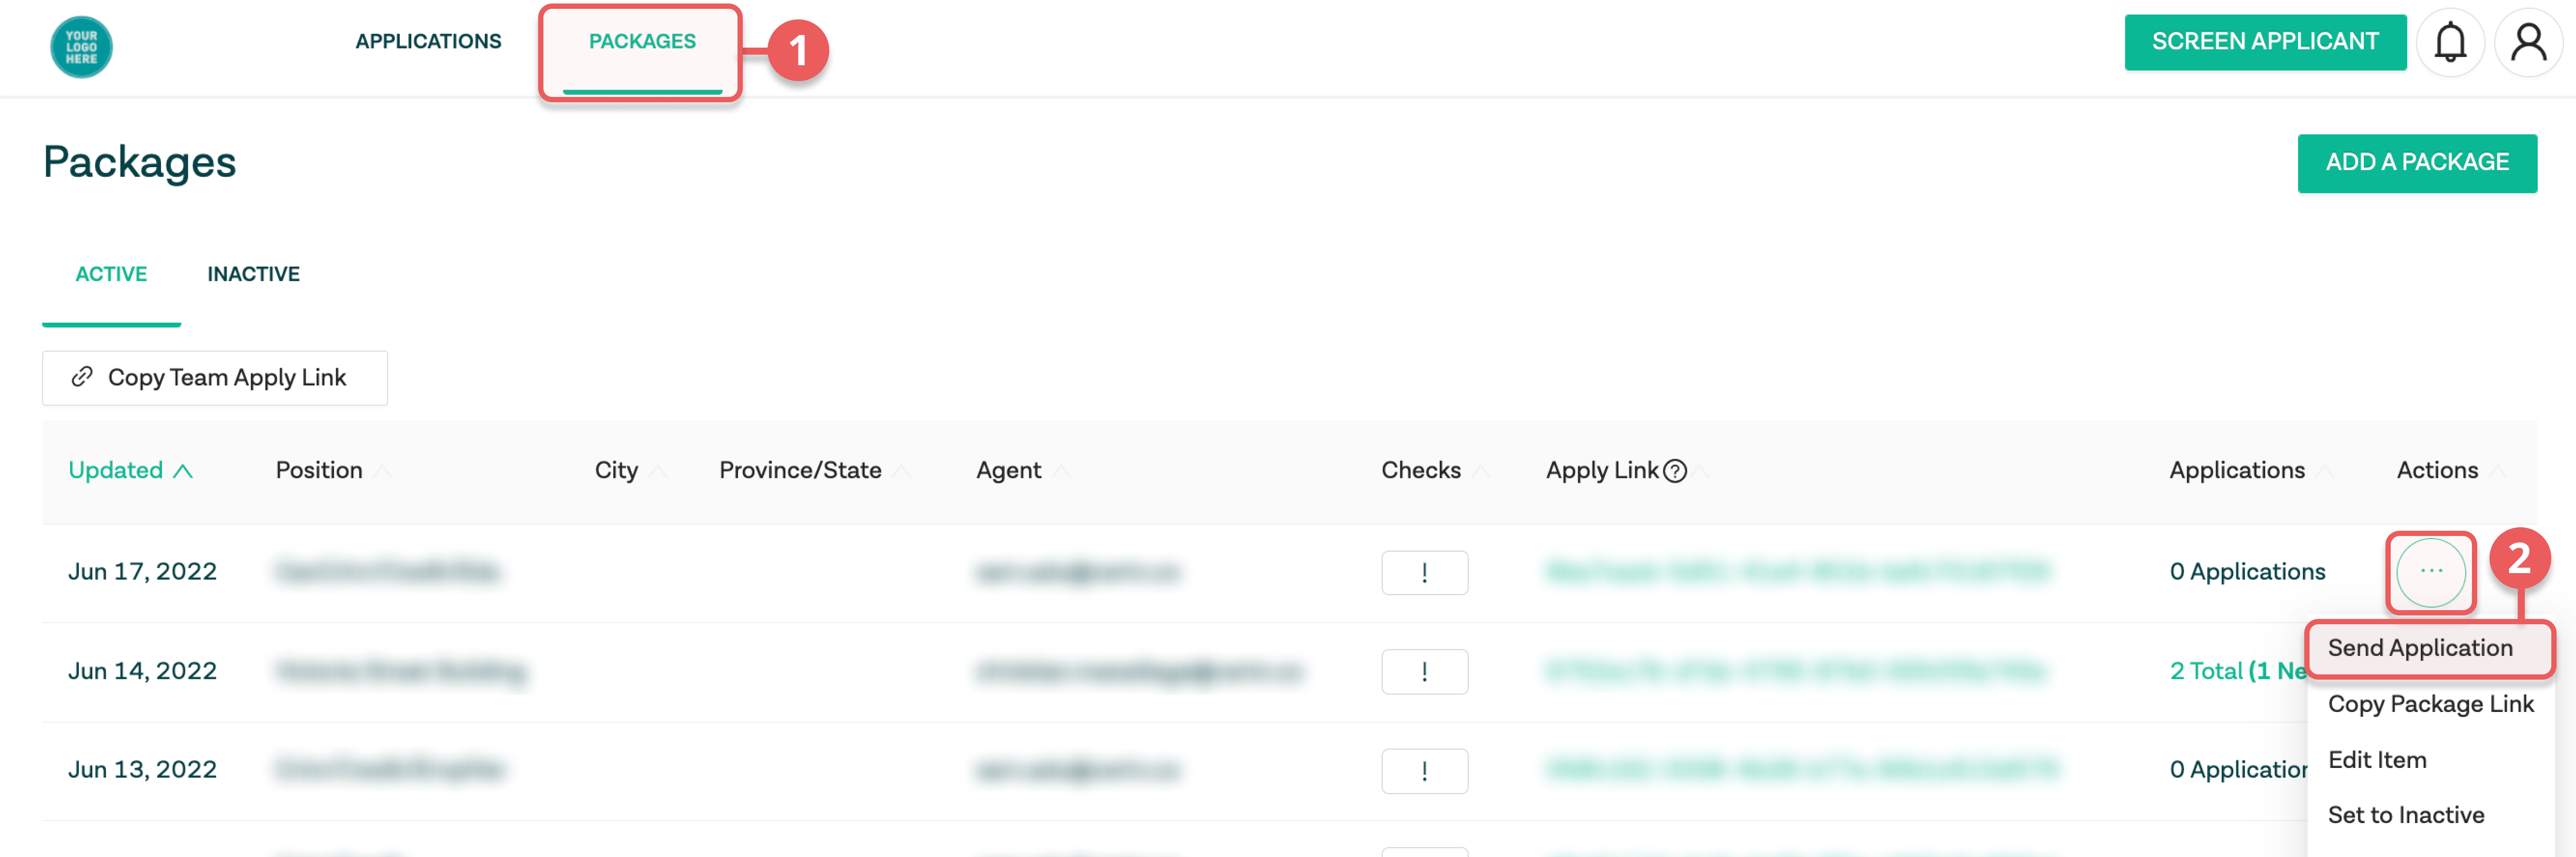Viewport: 2576px width, 857px height.
Task: Click Copy Team Apply Link button
Action: (215, 378)
